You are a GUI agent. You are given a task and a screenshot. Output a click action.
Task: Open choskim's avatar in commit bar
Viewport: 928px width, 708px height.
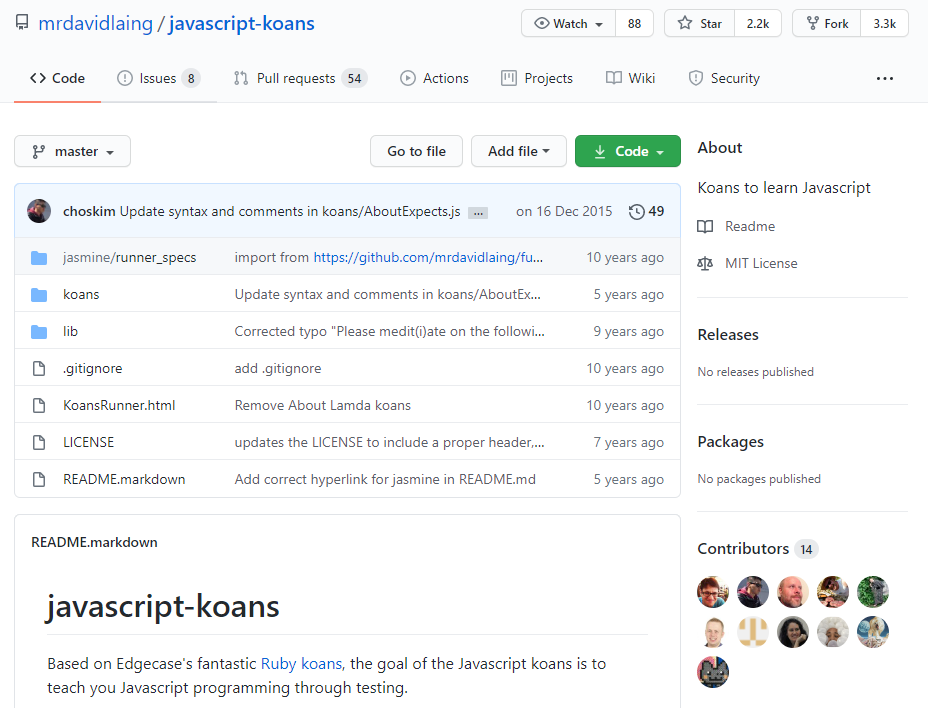click(39, 211)
